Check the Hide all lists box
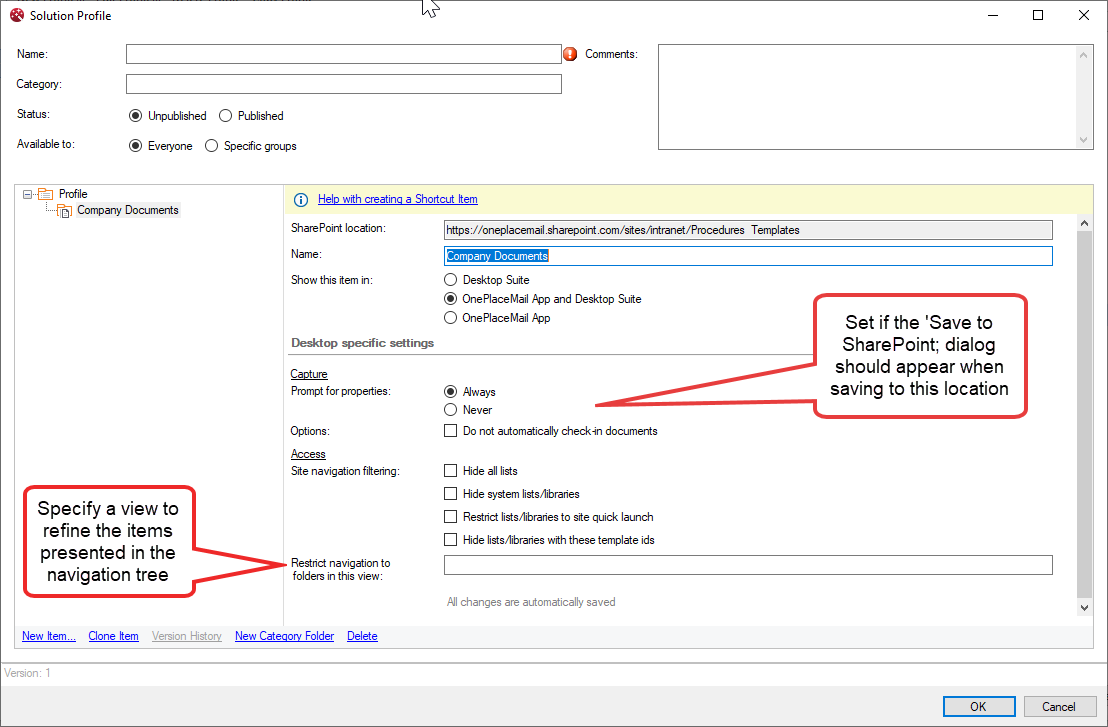 pyautogui.click(x=451, y=471)
